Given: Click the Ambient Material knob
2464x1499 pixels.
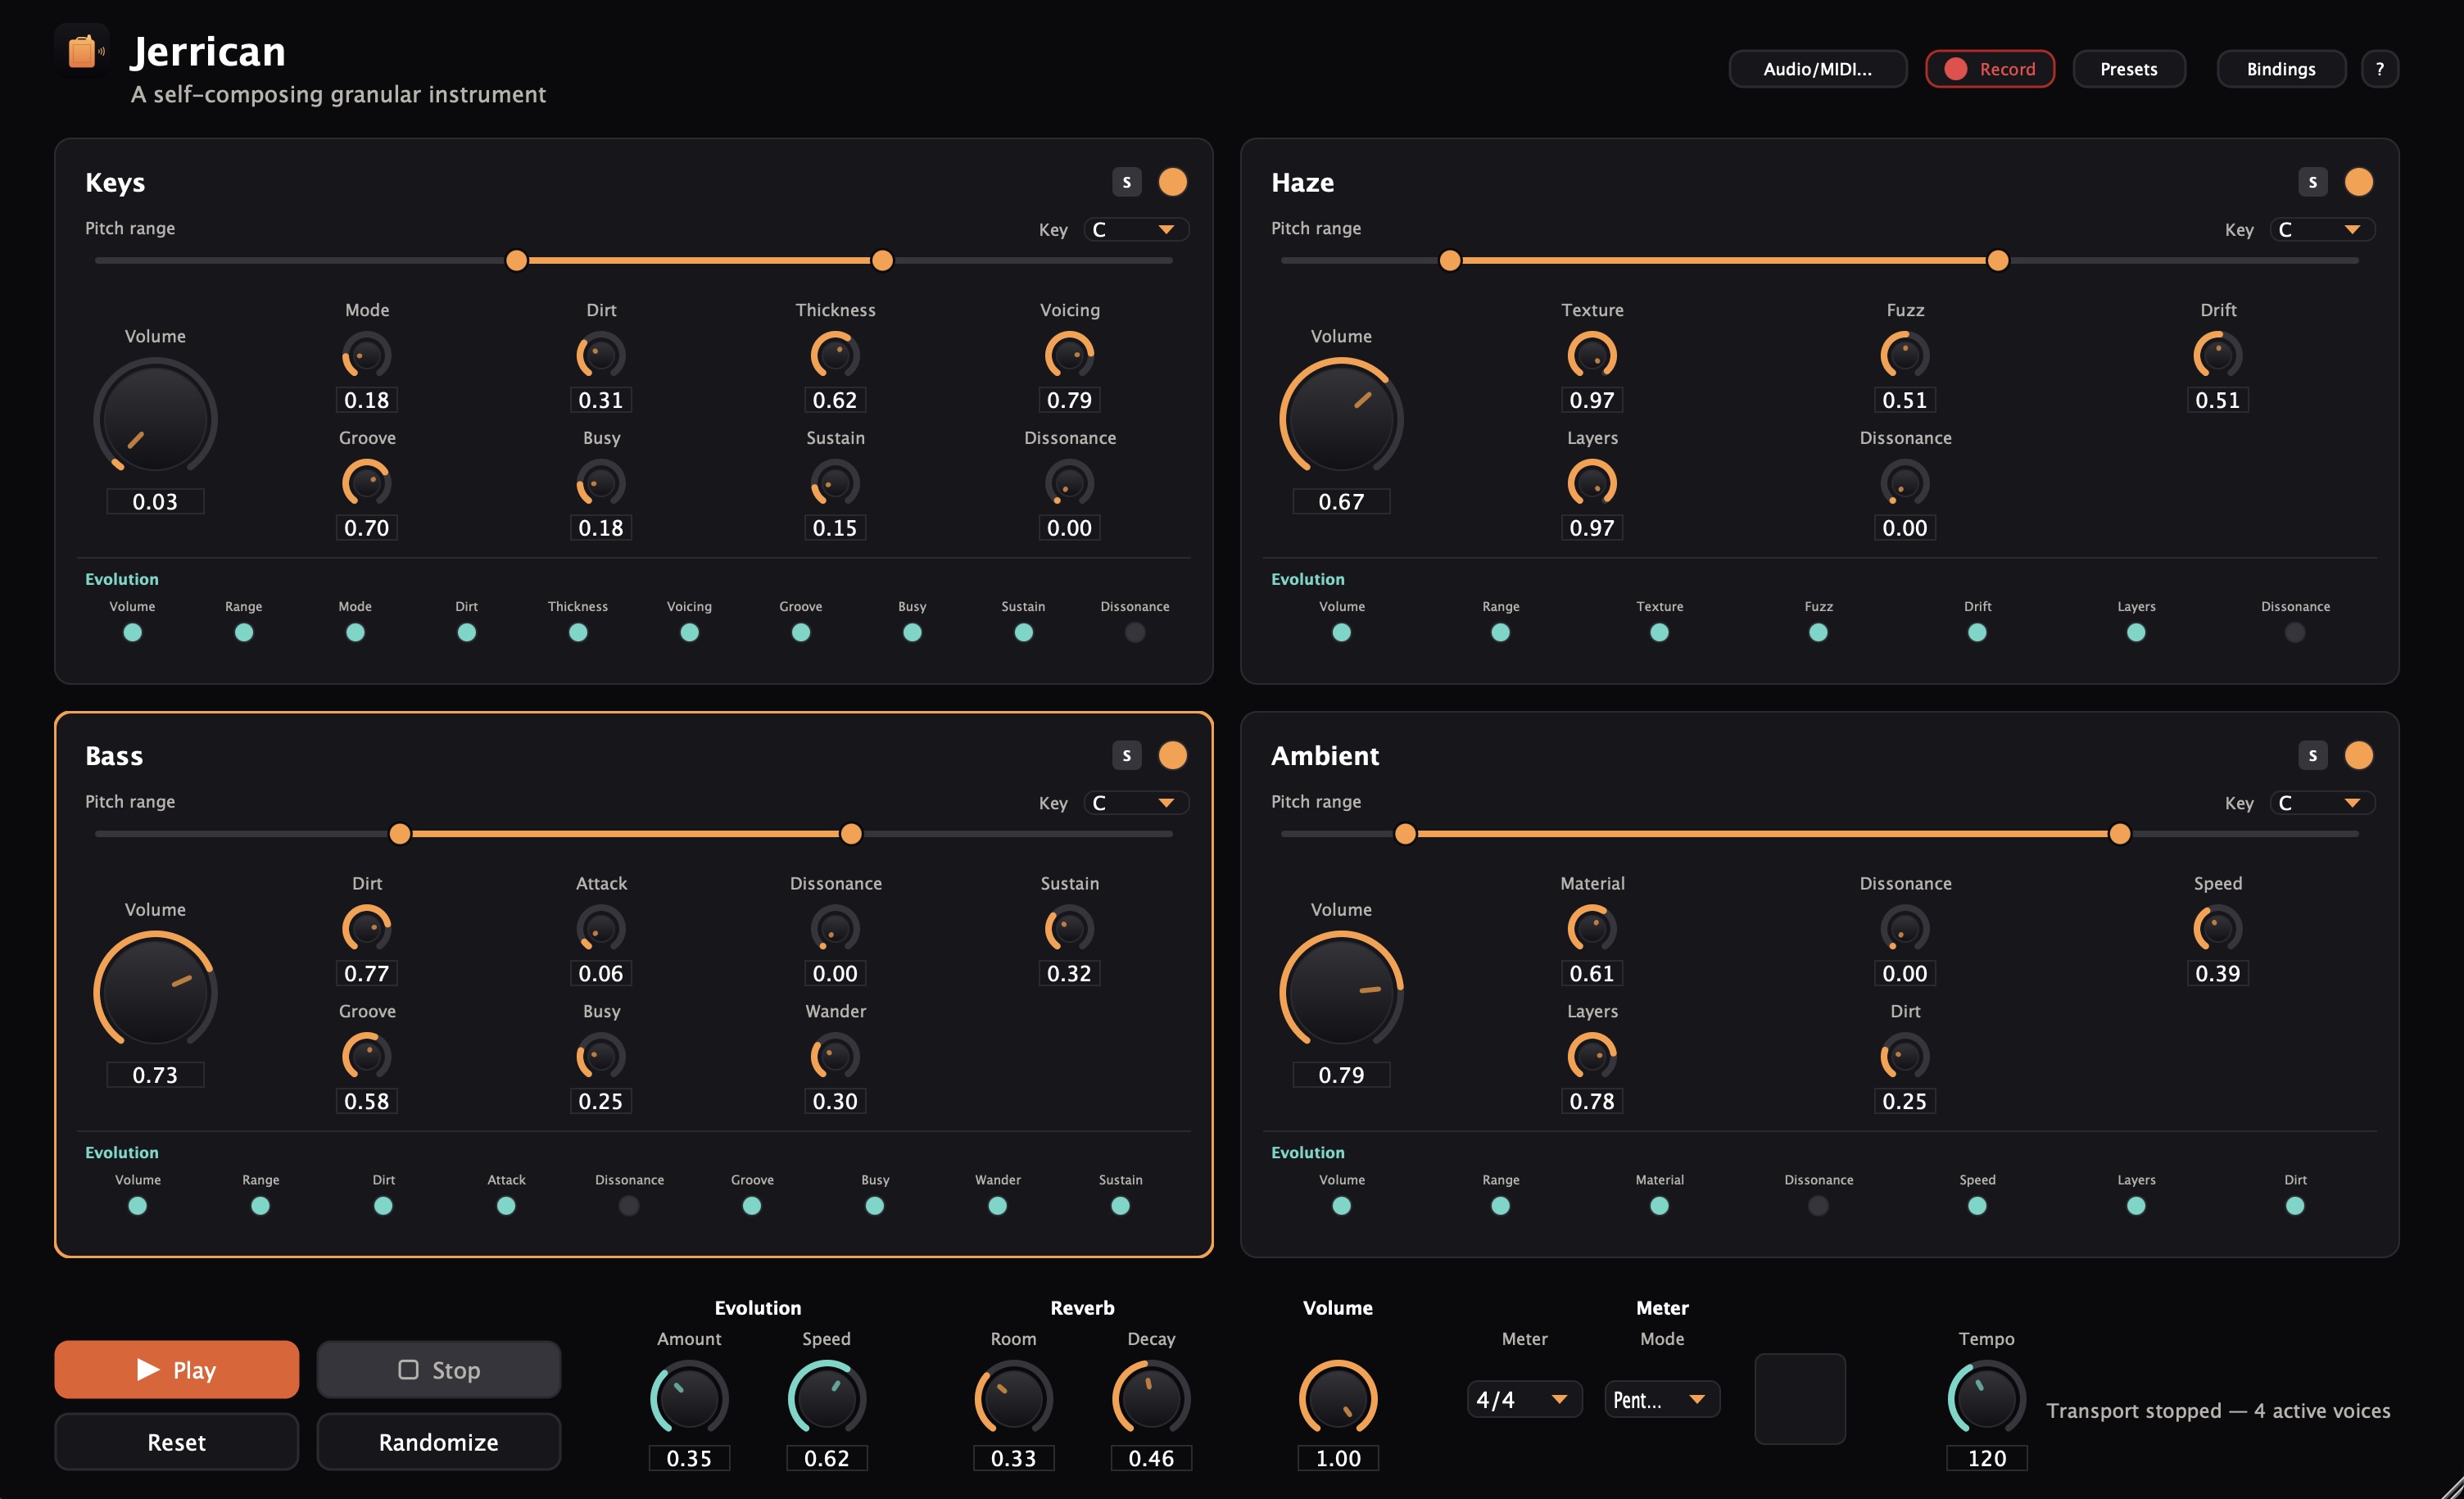Looking at the screenshot, I should (1592, 928).
